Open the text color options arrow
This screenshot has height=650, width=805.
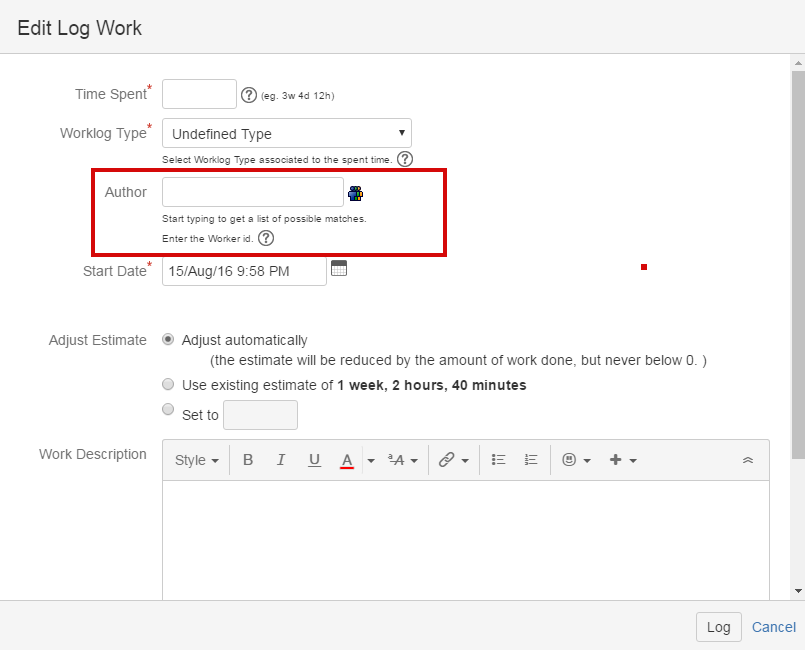coord(371,460)
